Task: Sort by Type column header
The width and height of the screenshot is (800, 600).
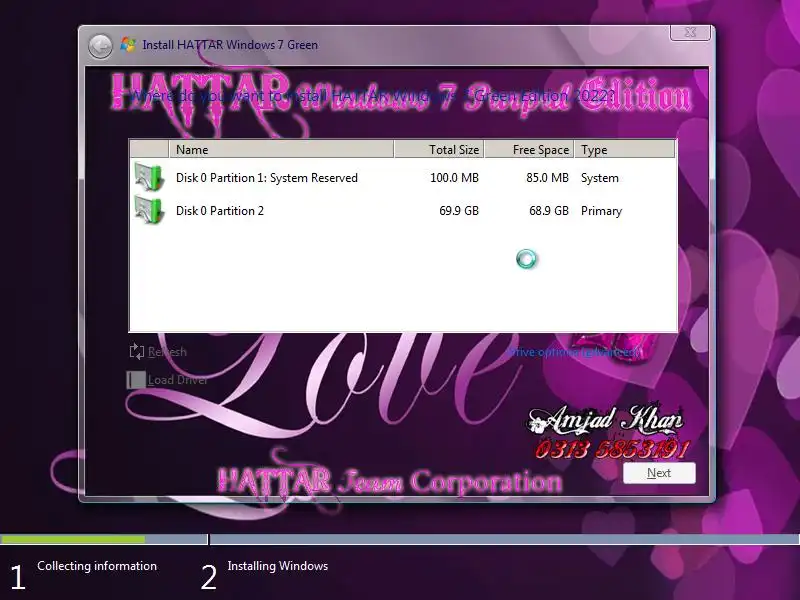Action: click(624, 149)
